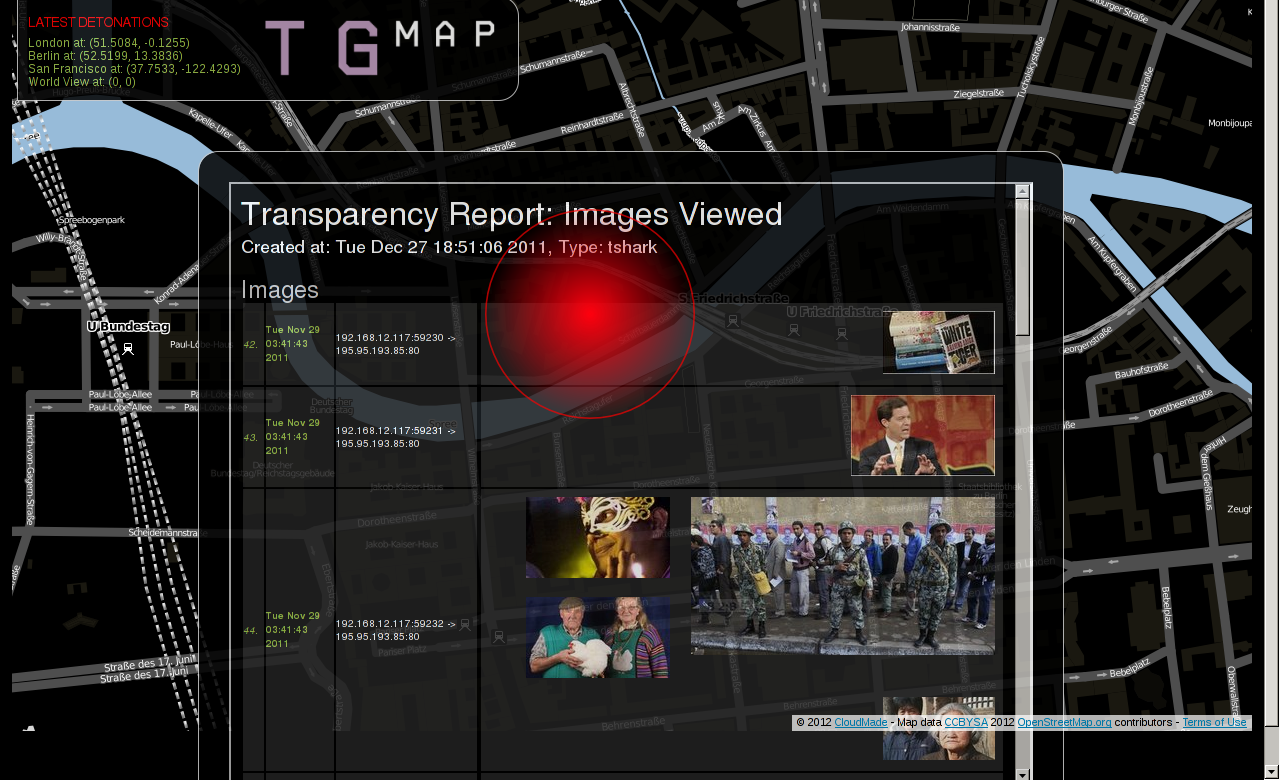Click the 'U Bundestag' map label
1280x780 pixels.
[x=128, y=326]
